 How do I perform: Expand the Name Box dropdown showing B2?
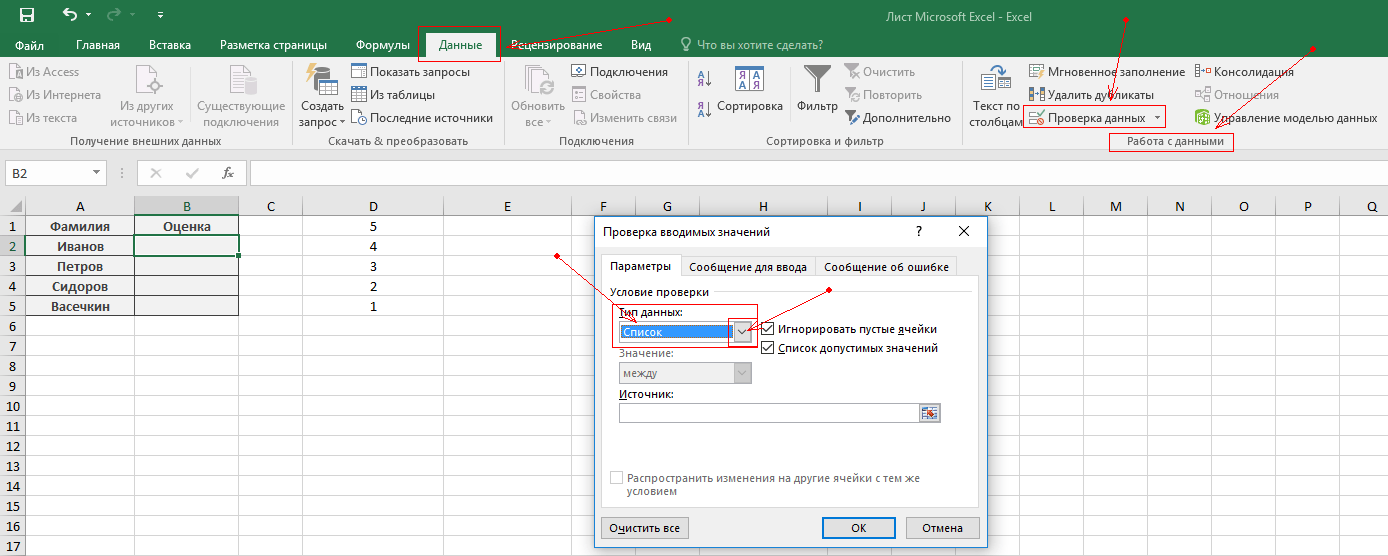pos(97,173)
